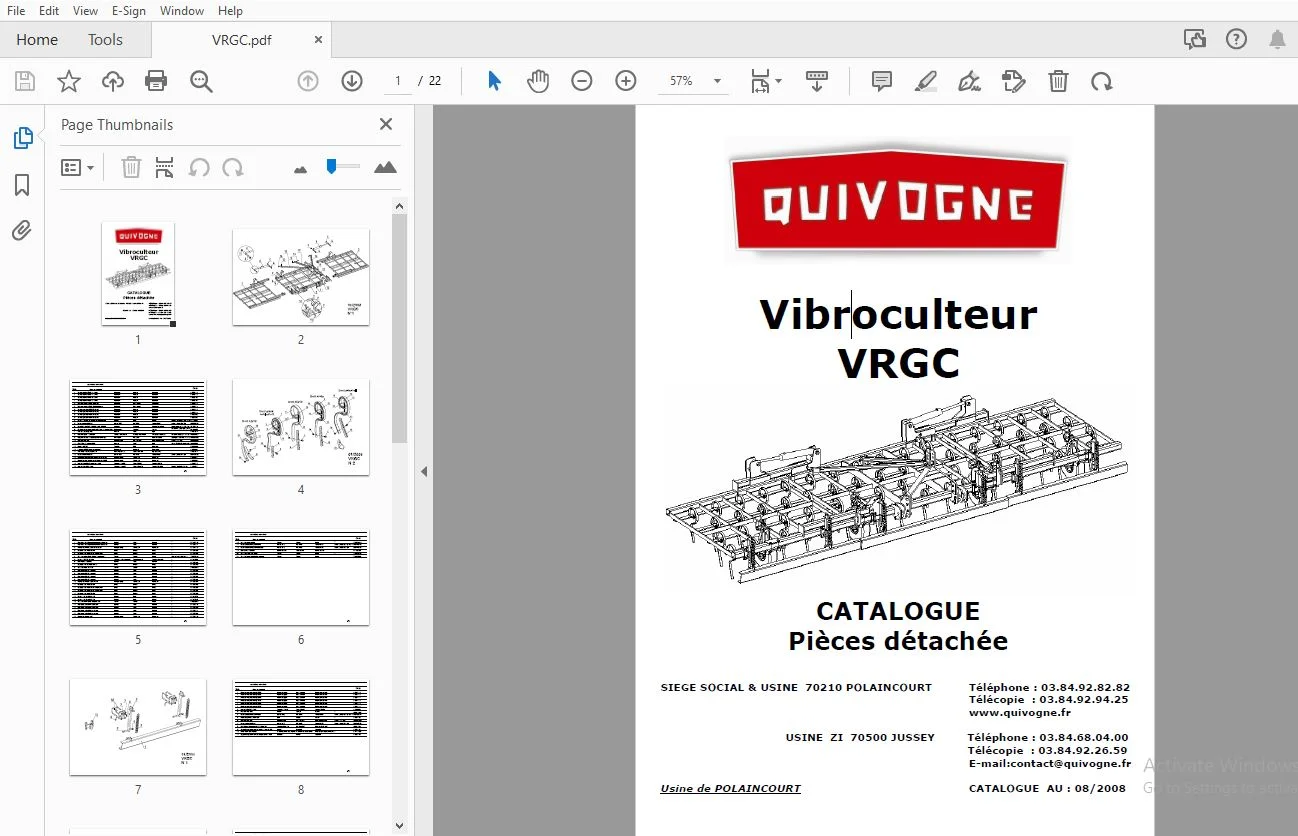This screenshot has height=836, width=1298.
Task: Open the Edit menu
Action: (49, 11)
